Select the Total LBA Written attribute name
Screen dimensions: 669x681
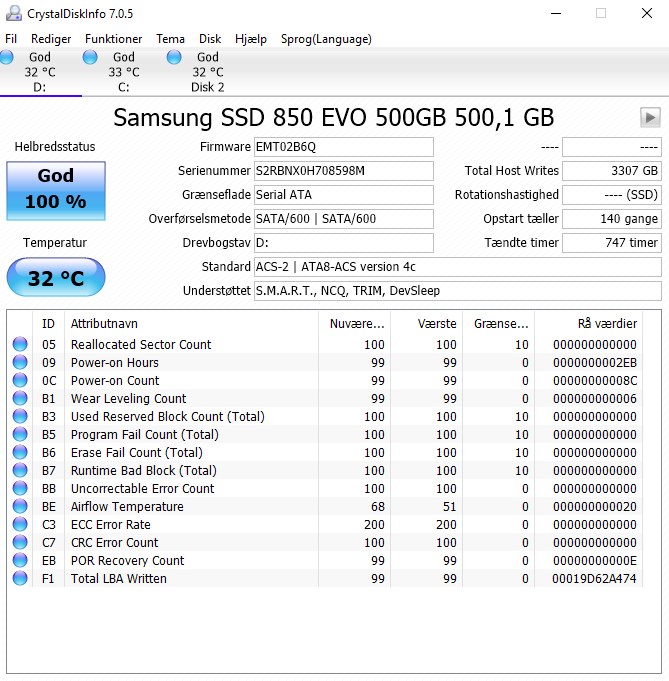point(119,579)
